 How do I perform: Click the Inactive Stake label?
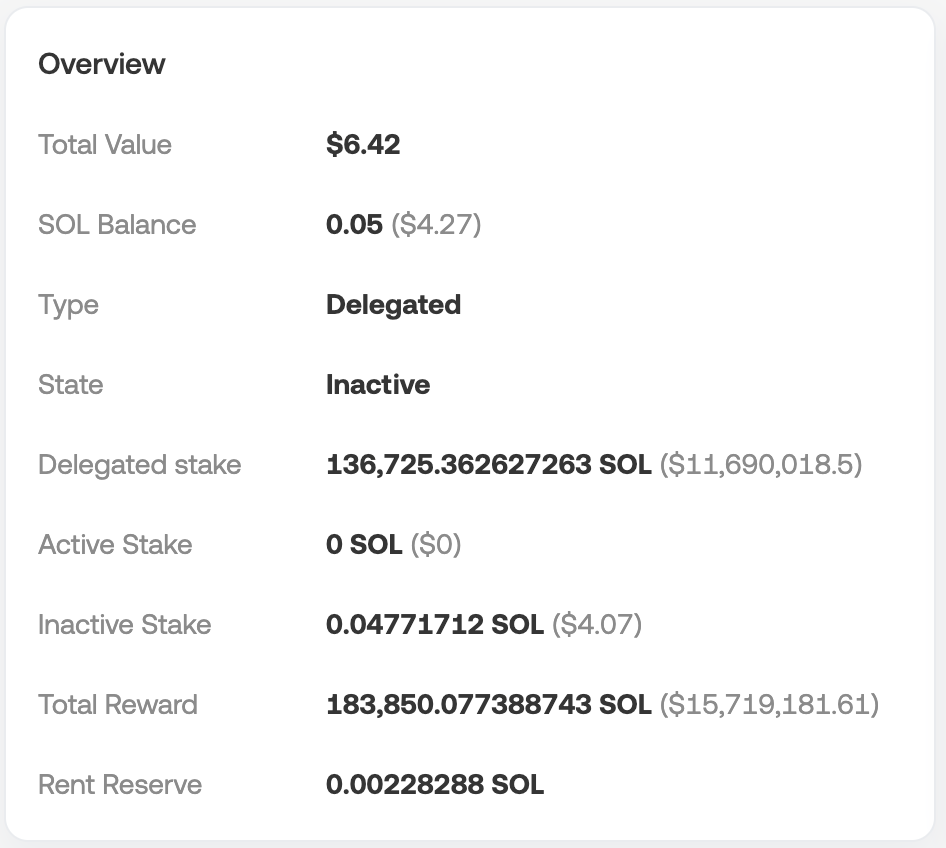click(x=124, y=625)
